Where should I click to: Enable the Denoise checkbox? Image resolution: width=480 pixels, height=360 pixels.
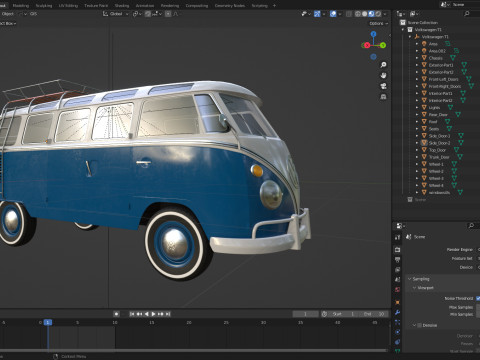[x=420, y=325]
